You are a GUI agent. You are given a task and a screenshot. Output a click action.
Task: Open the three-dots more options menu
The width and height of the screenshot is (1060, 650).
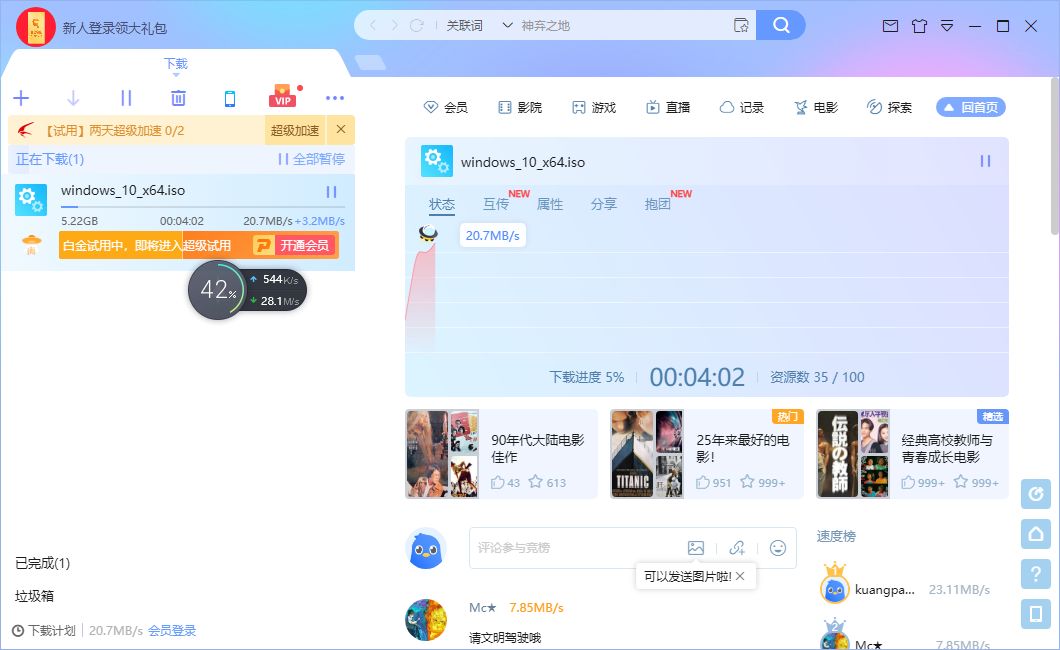pos(335,98)
